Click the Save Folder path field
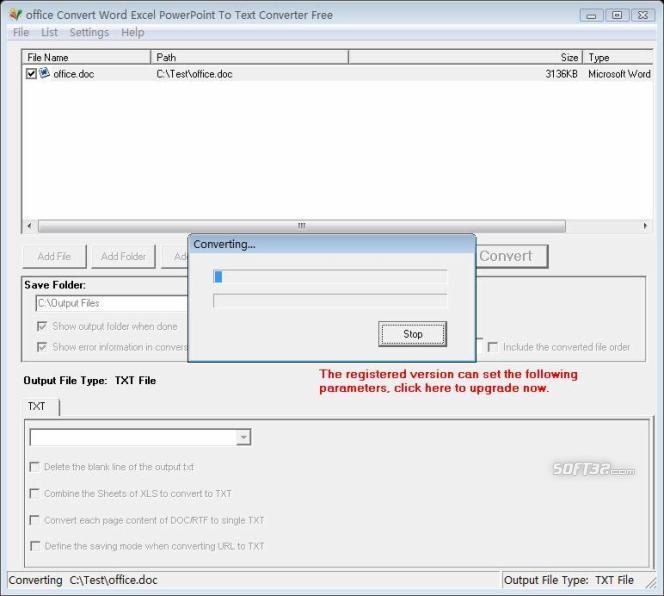The height and width of the screenshot is (596, 664). click(x=110, y=303)
